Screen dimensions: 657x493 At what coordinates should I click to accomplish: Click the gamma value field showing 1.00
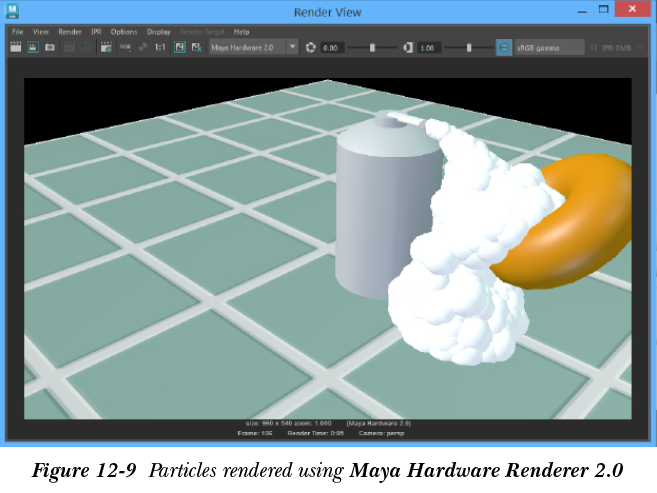point(429,47)
